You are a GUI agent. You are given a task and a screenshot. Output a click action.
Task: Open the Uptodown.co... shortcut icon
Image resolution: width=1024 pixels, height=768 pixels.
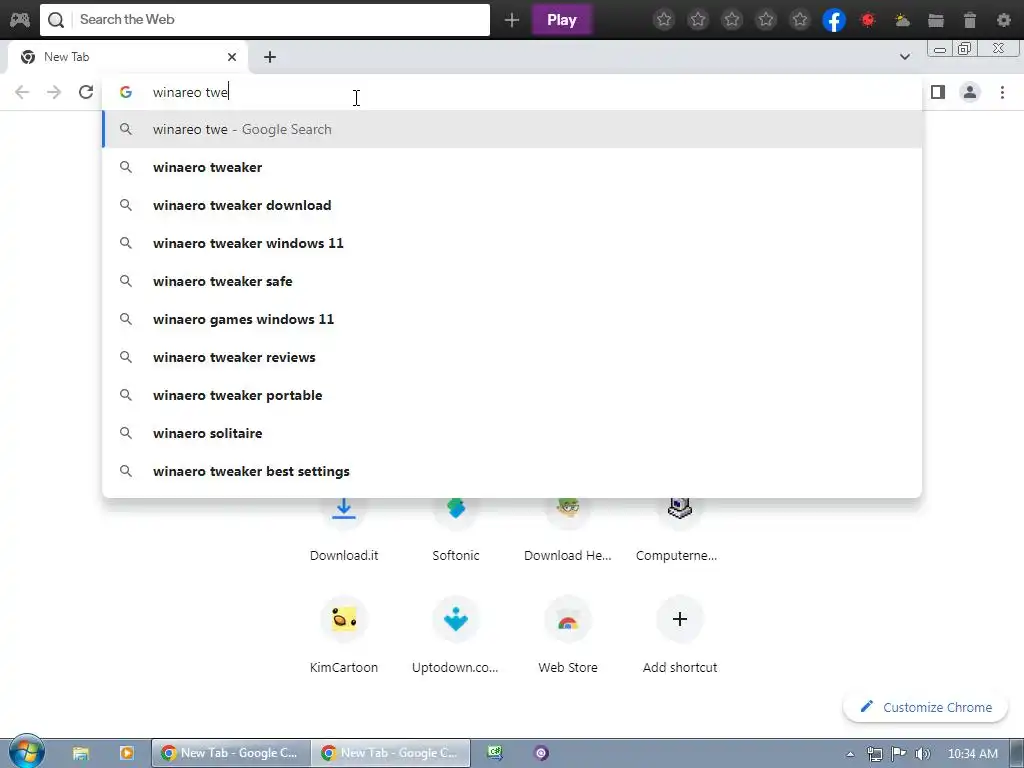(x=456, y=618)
